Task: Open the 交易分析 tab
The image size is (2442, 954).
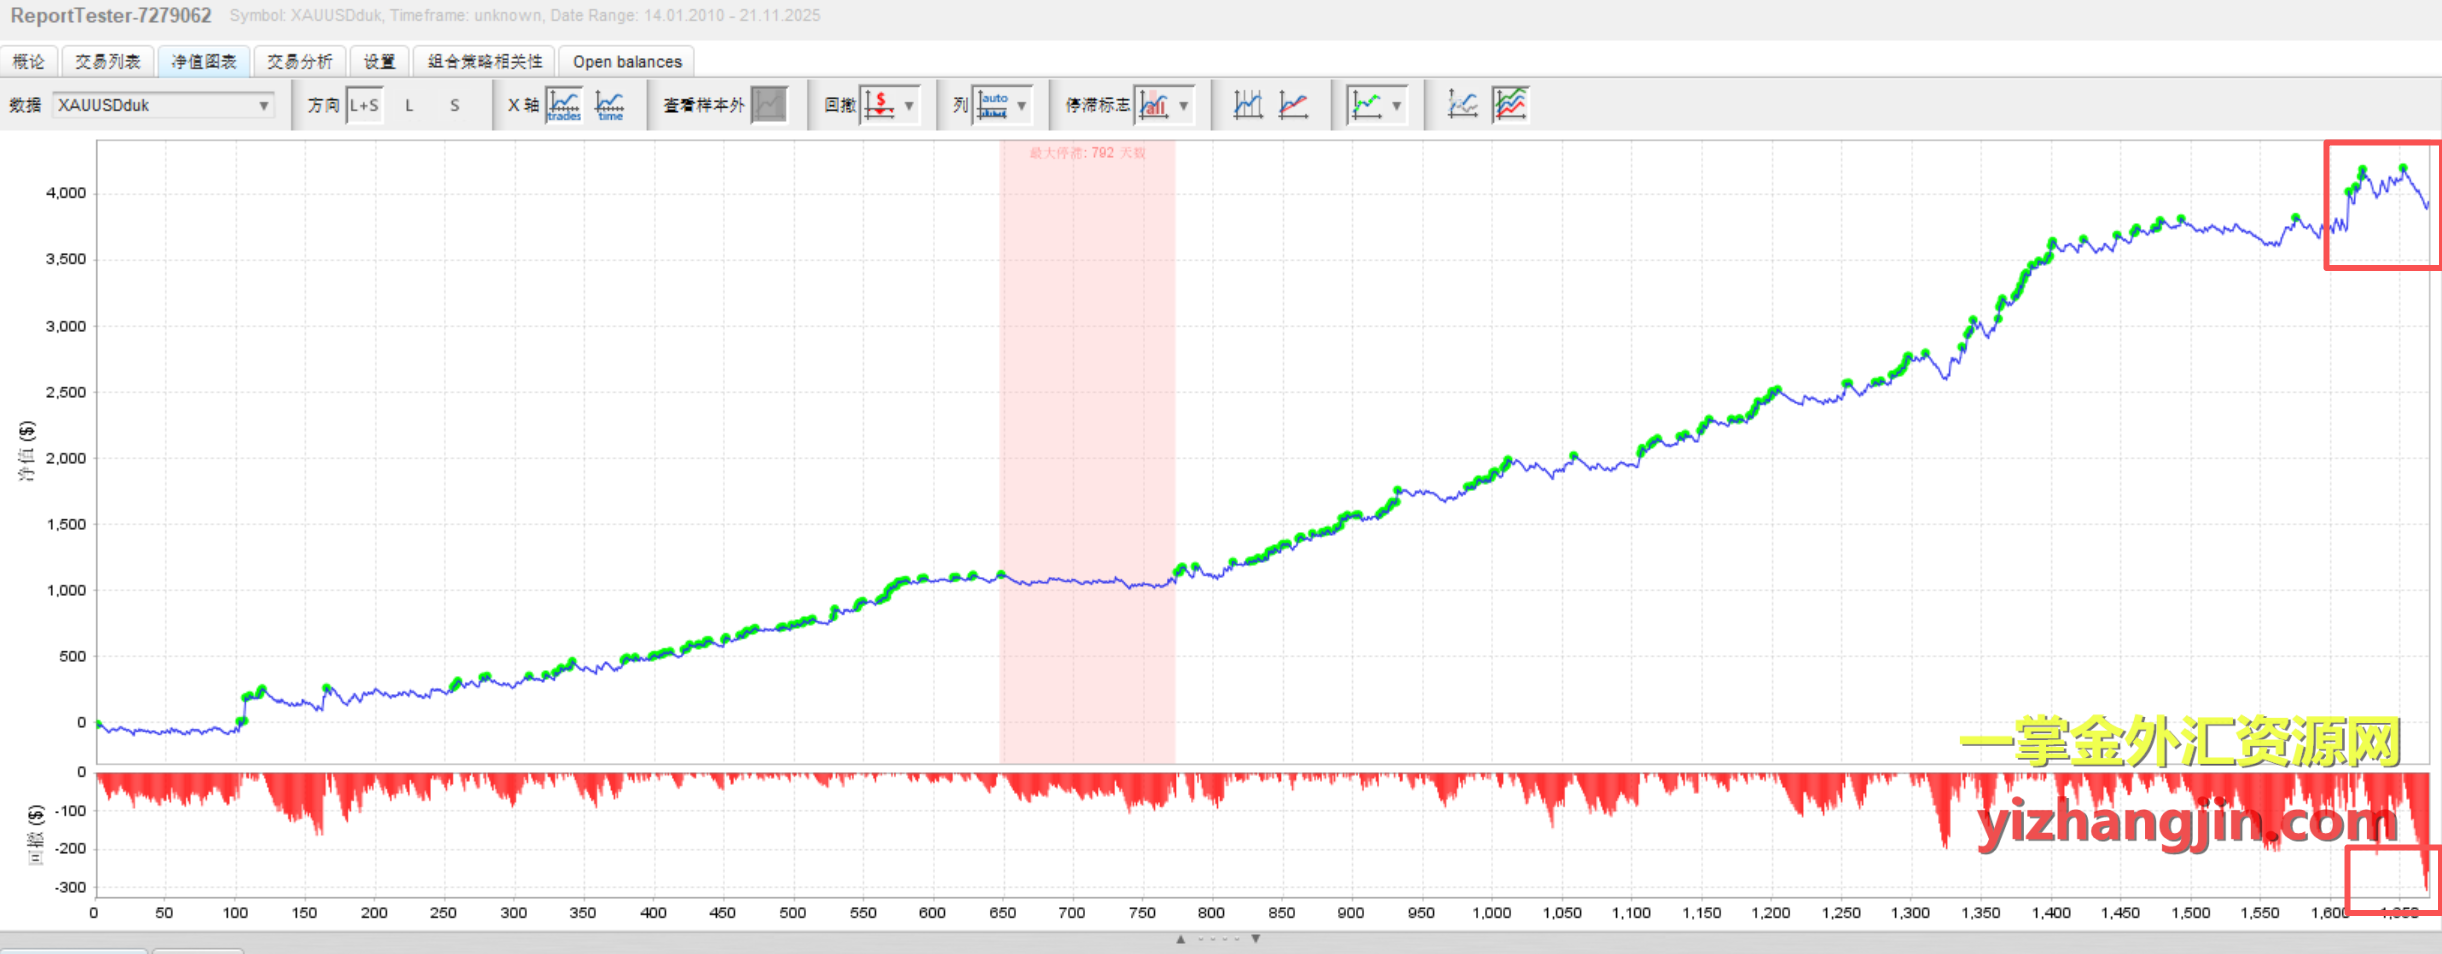Action: coord(299,62)
